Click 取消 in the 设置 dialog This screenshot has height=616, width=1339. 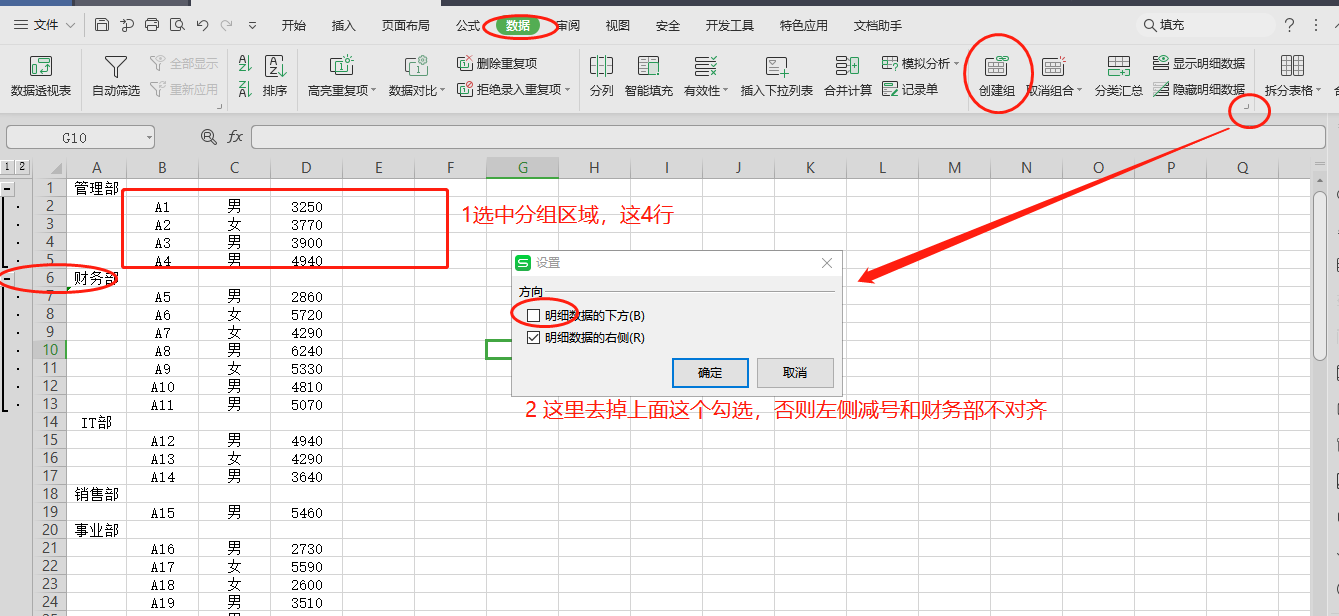[x=795, y=372]
